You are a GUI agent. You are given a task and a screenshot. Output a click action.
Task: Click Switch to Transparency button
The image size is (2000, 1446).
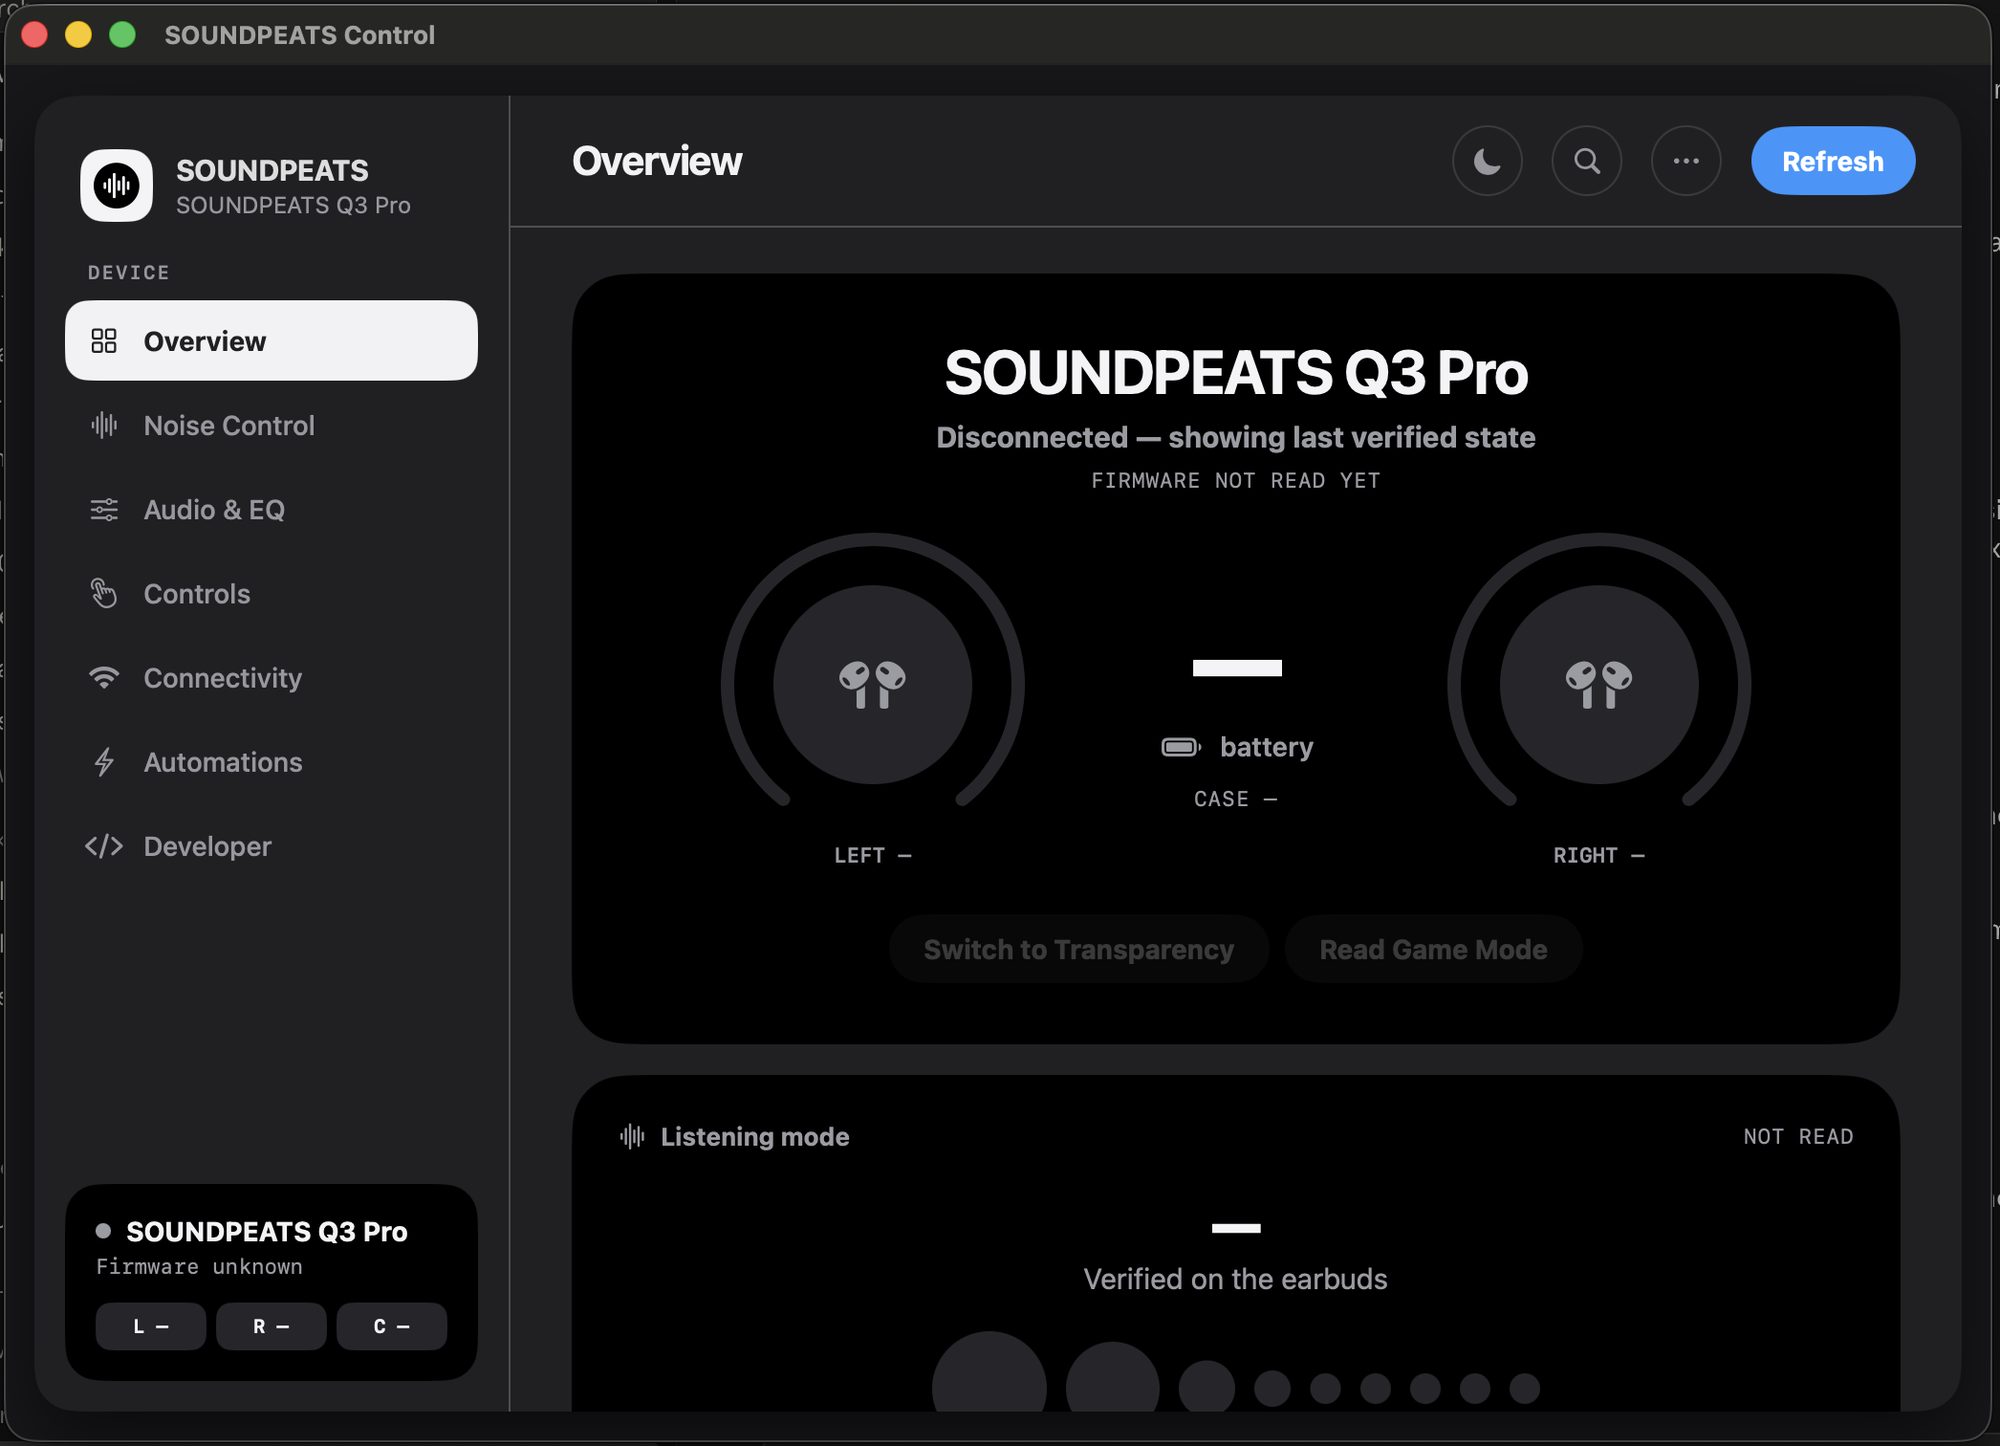[1079, 949]
